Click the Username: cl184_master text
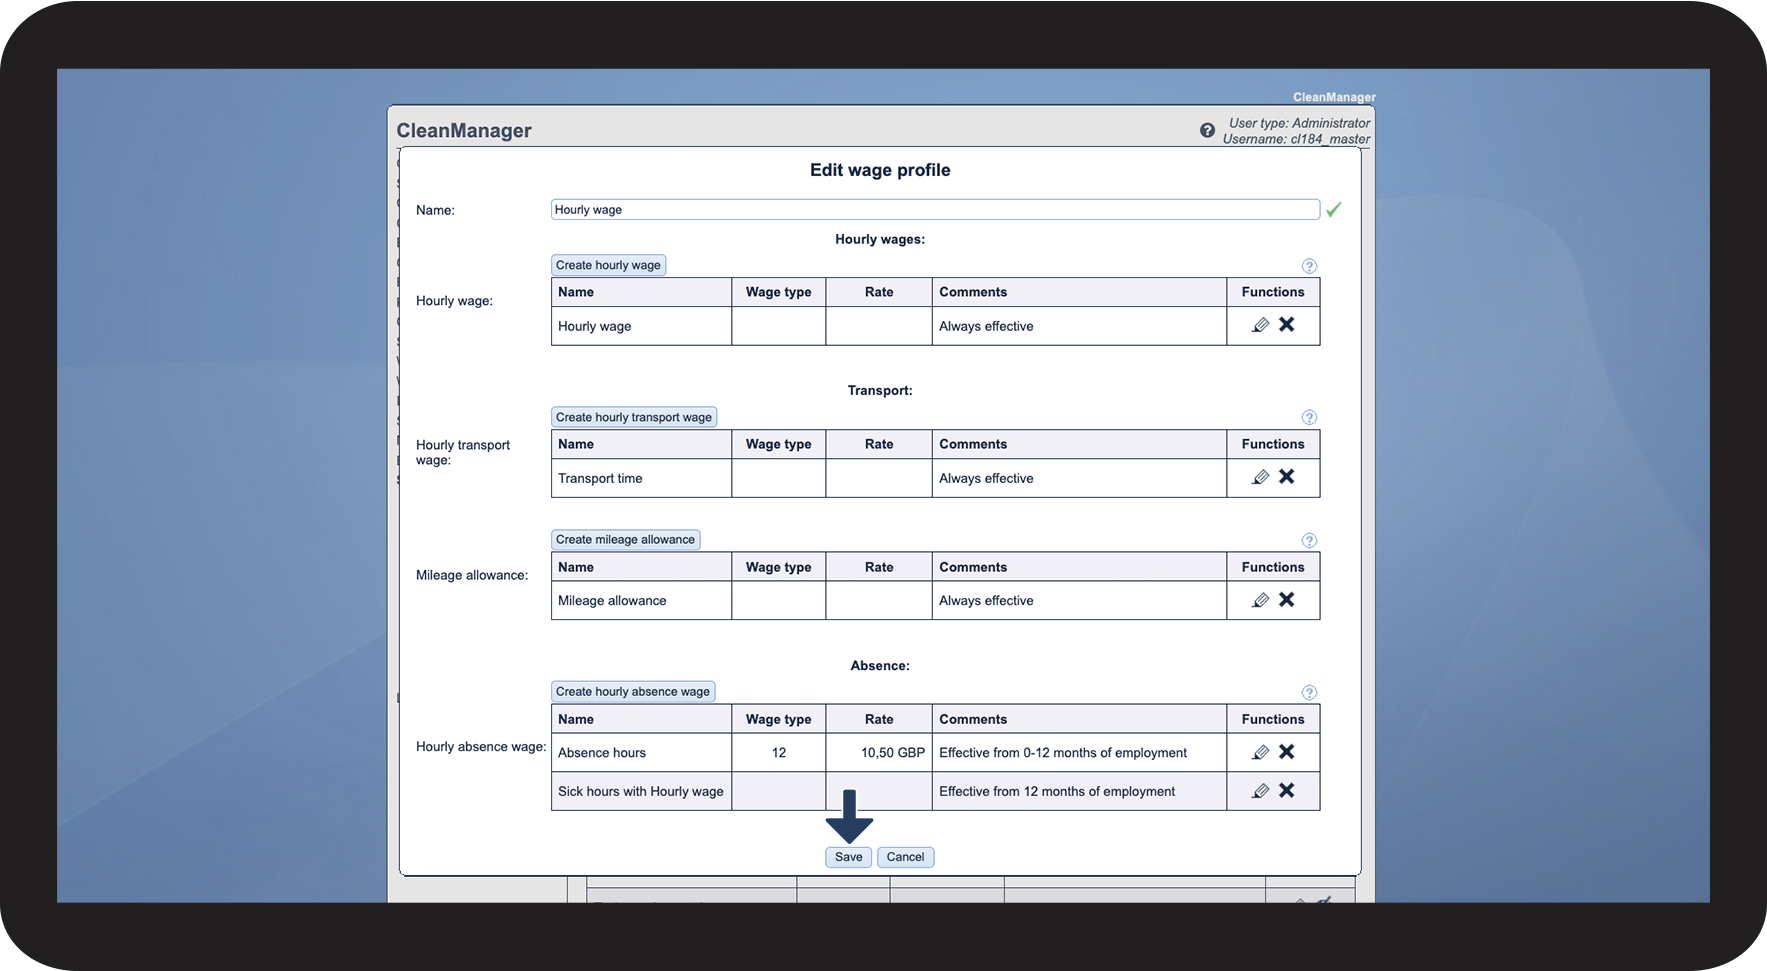This screenshot has width=1767, height=971. 1296,139
